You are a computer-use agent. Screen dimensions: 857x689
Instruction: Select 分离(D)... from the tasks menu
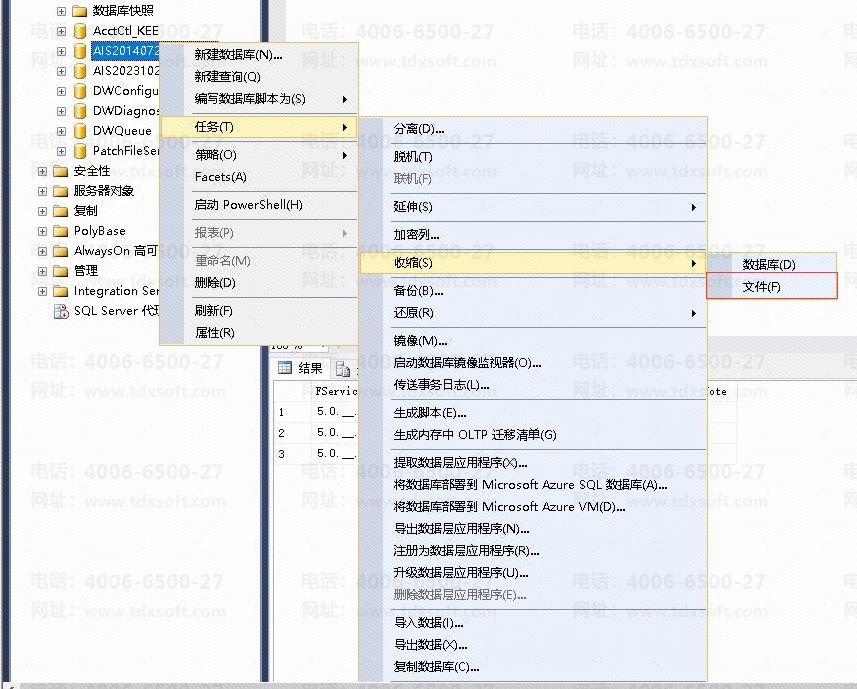(x=418, y=129)
